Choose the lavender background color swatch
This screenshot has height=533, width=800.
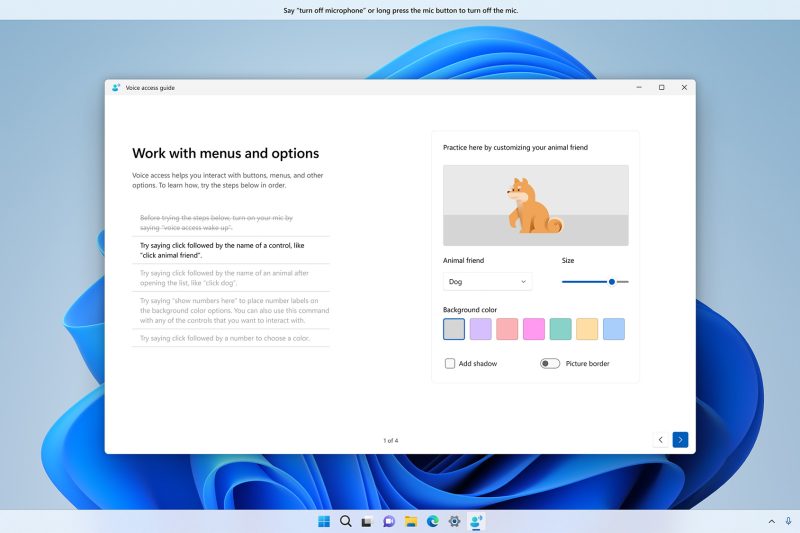(481, 329)
